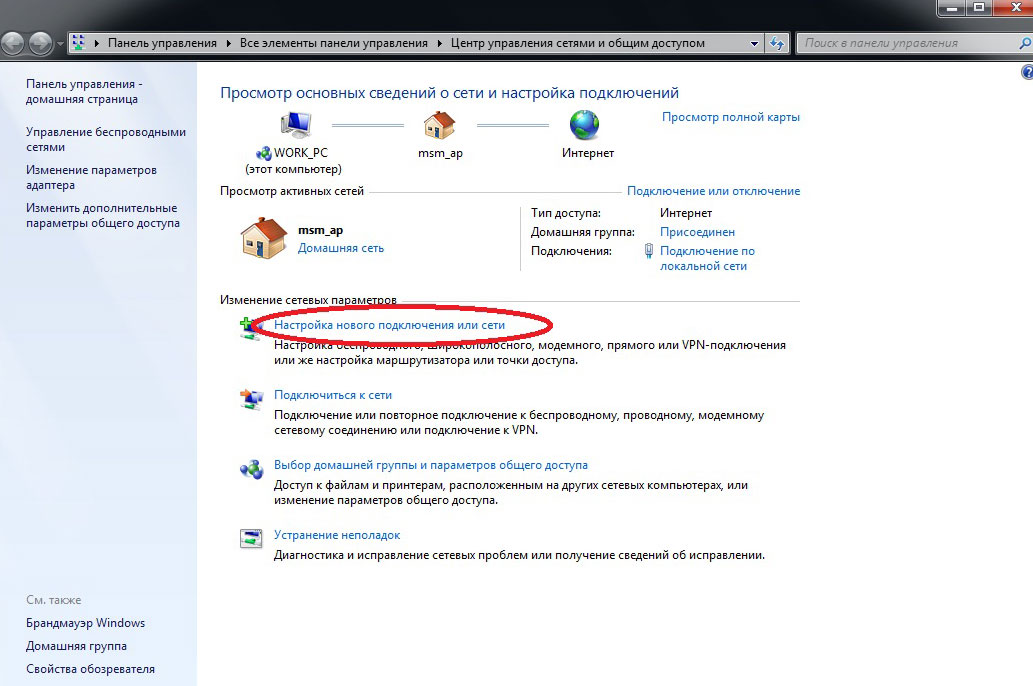Click the Forward navigation arrow button
This screenshot has width=1033, height=686.
pyautogui.click(x=40, y=43)
